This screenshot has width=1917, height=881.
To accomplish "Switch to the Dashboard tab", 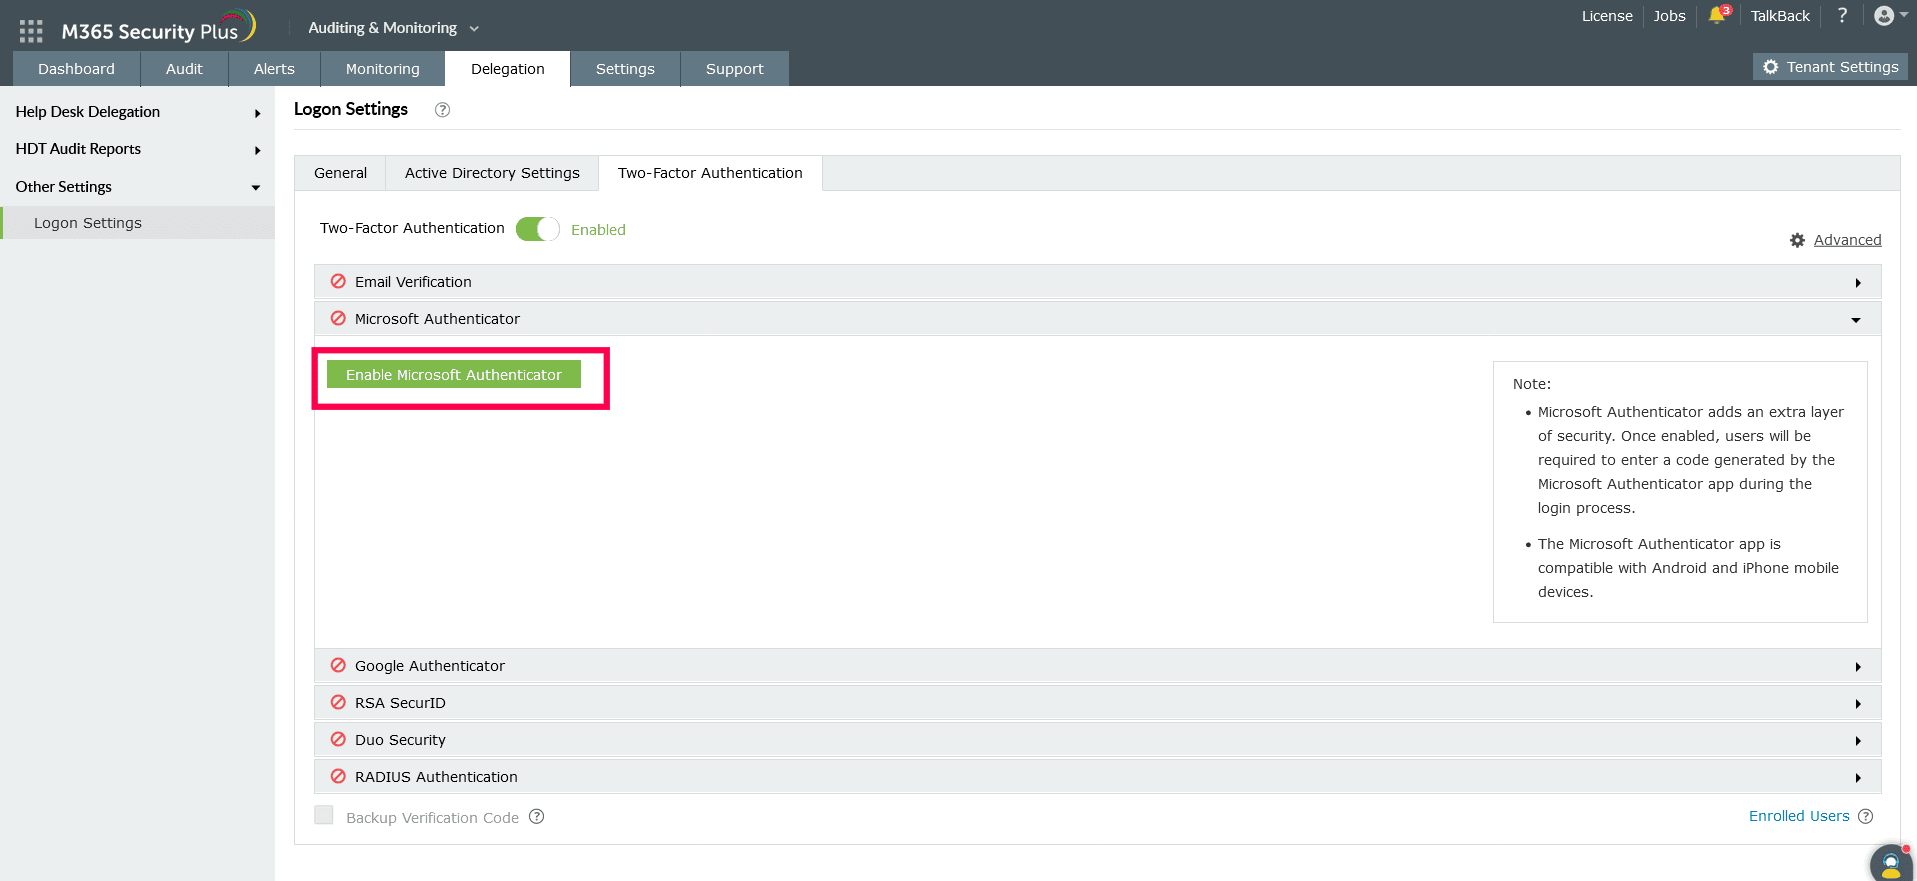I will coord(76,69).
